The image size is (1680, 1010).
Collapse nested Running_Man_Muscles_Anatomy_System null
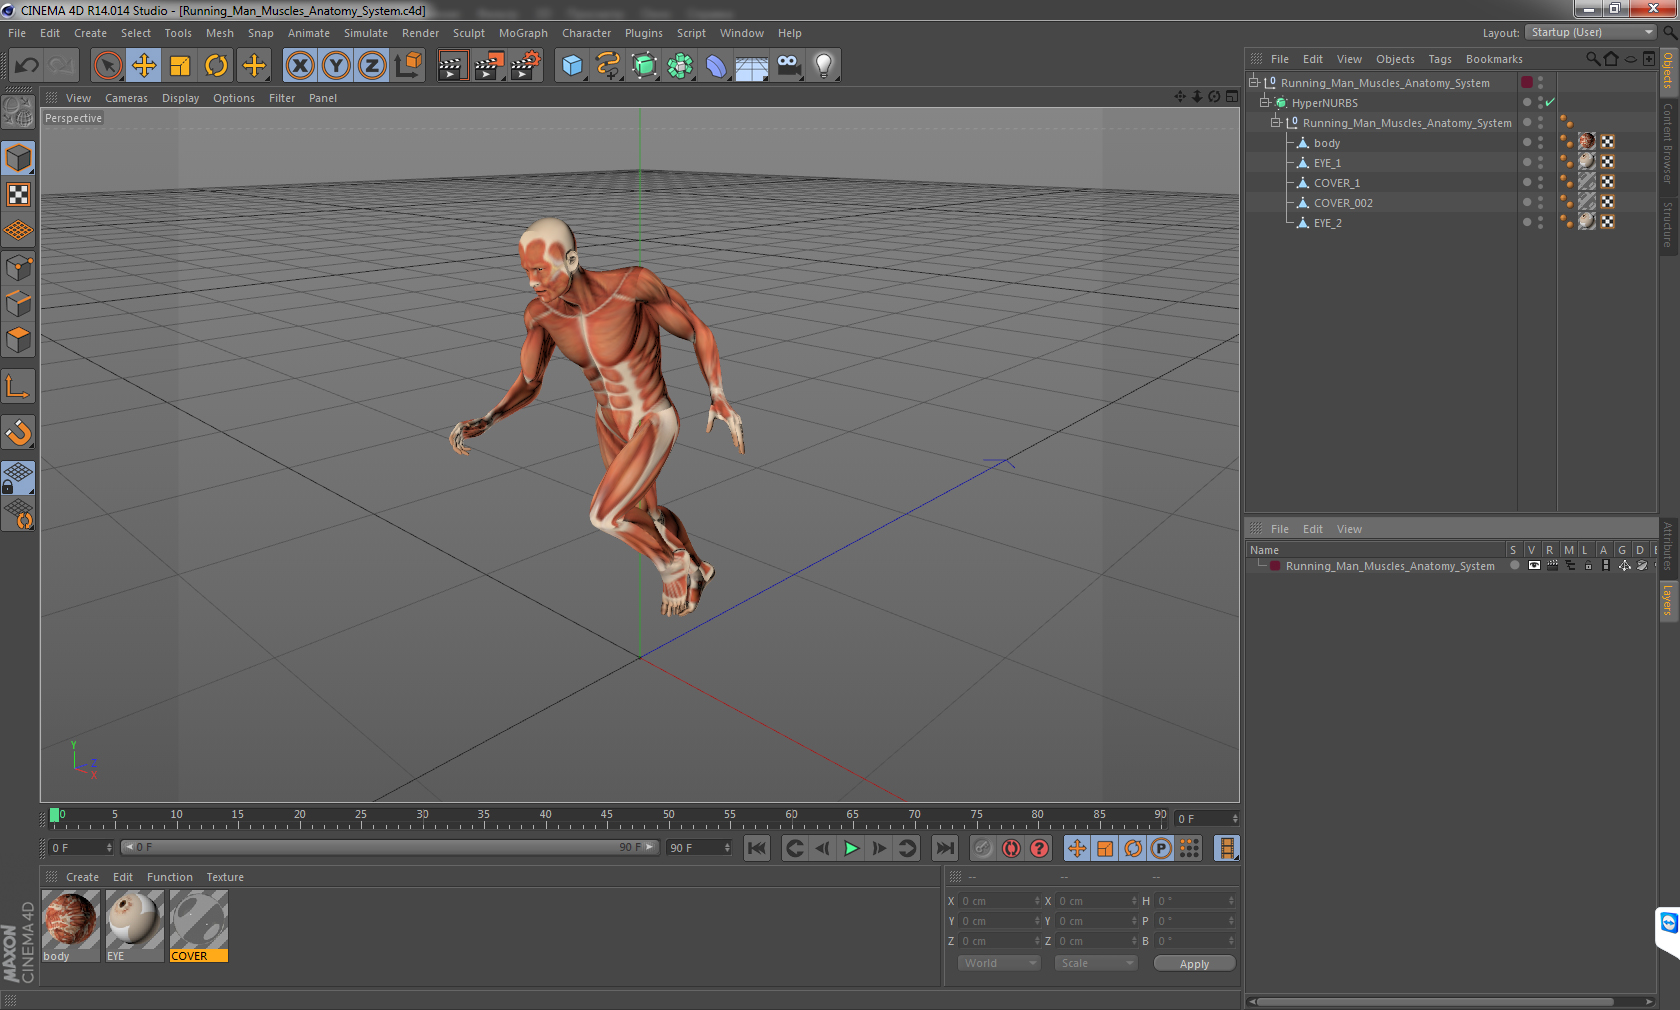(1276, 123)
